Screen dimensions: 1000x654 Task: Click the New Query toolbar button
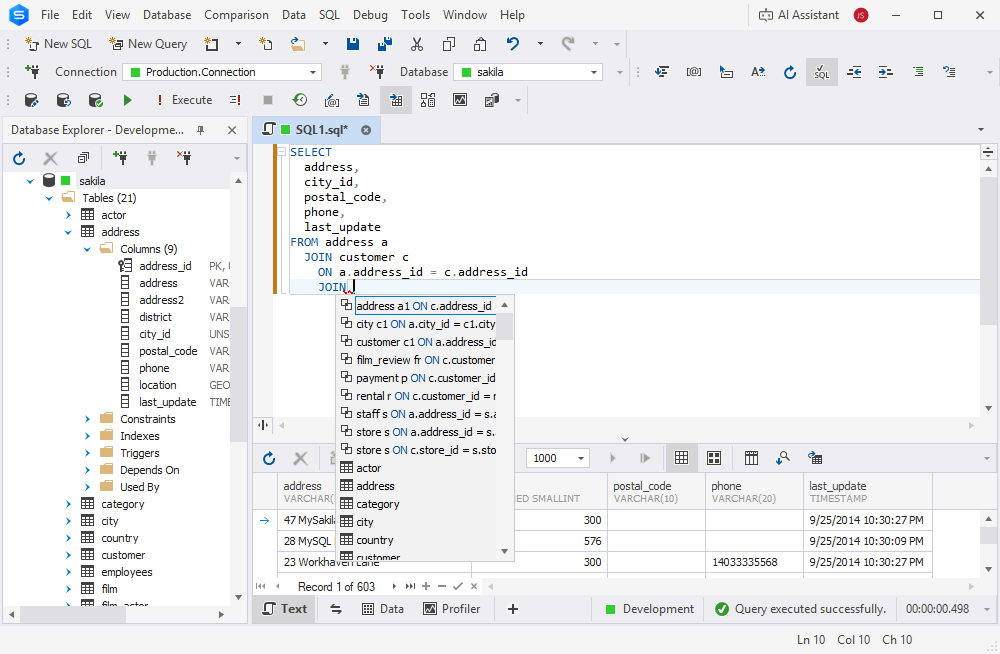[148, 43]
